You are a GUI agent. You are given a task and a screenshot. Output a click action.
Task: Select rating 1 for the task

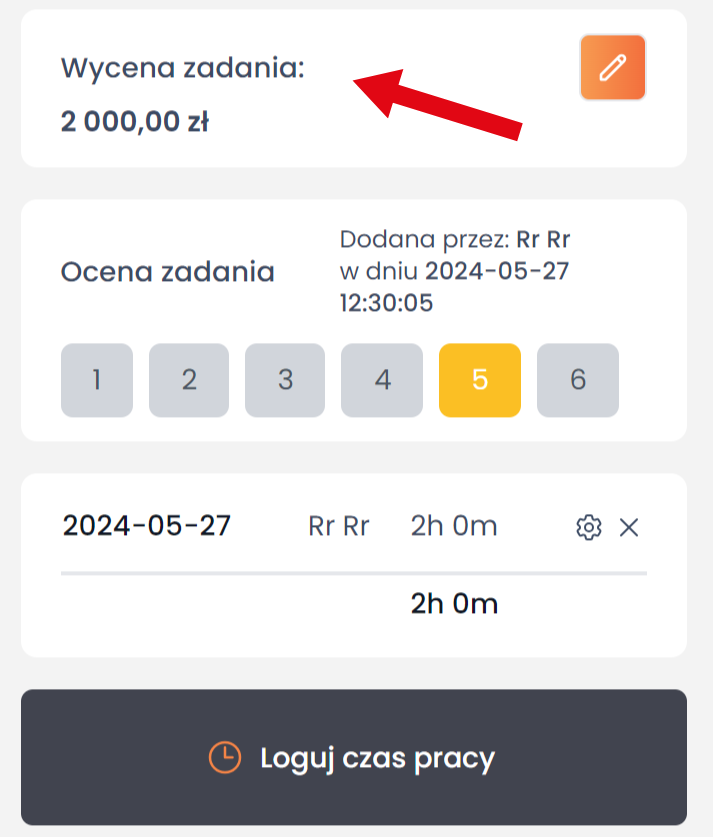point(97,380)
